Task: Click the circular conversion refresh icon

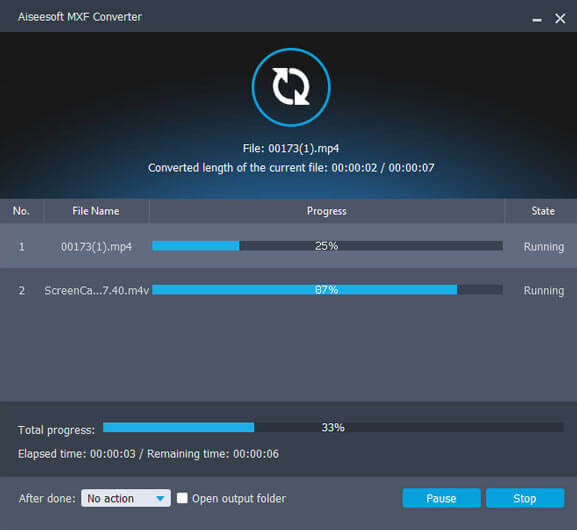Action: click(291, 87)
